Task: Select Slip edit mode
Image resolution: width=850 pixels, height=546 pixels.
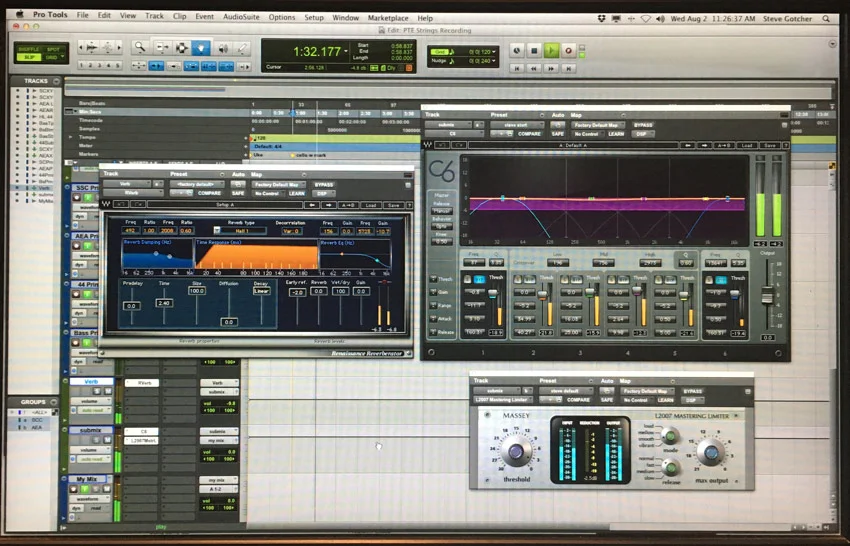Action: [x=29, y=57]
